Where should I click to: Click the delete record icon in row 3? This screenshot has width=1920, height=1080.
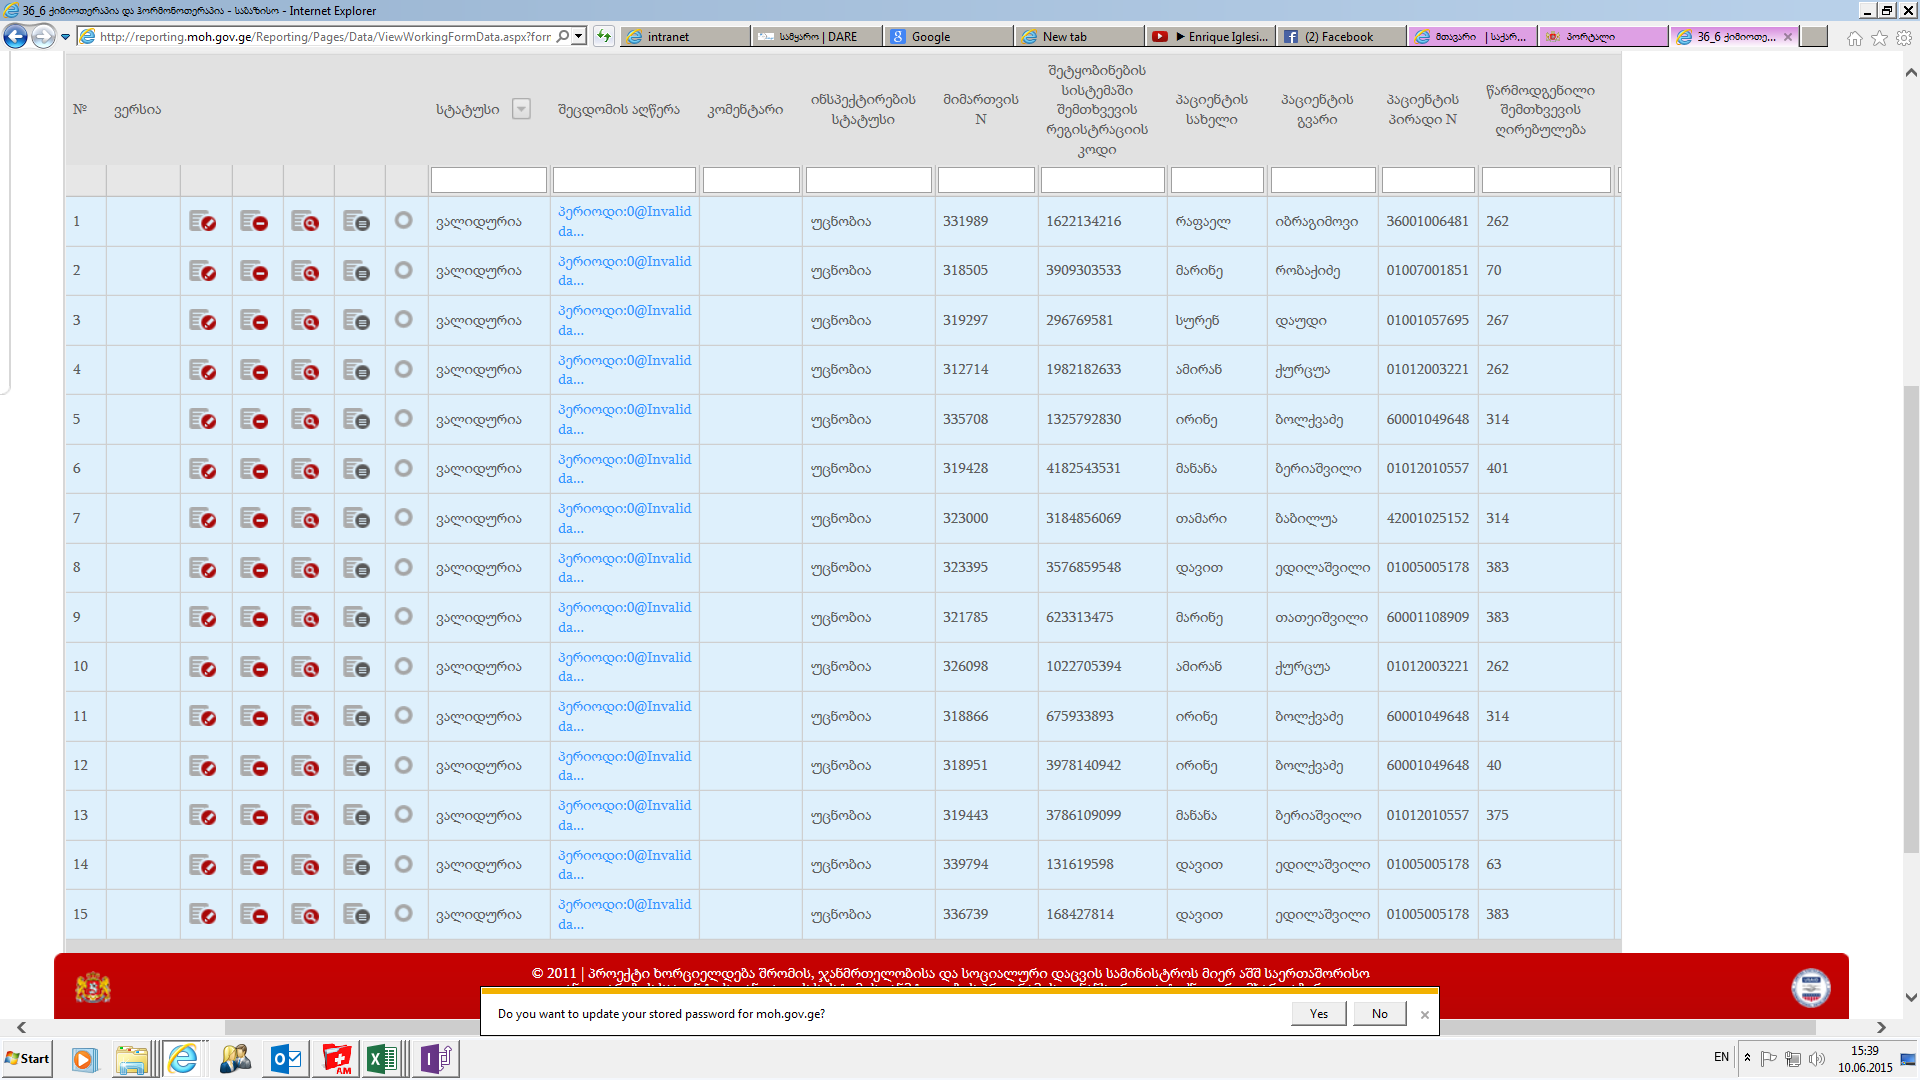pos(254,321)
